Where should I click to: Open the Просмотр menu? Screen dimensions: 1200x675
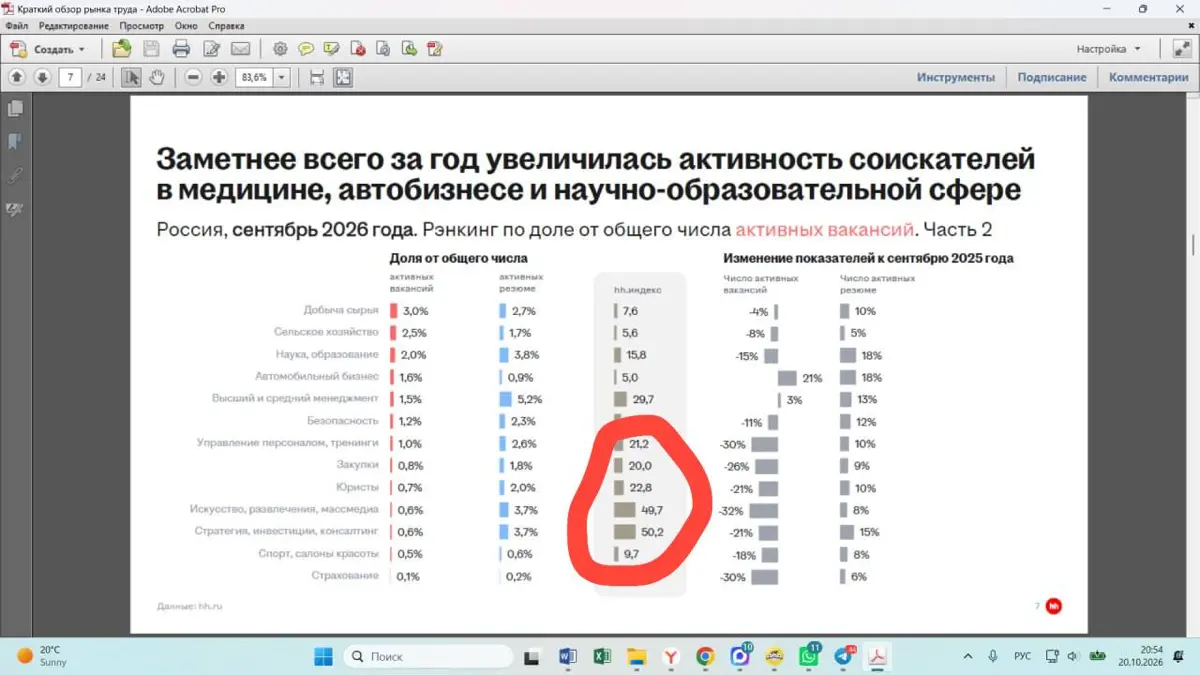pos(142,25)
